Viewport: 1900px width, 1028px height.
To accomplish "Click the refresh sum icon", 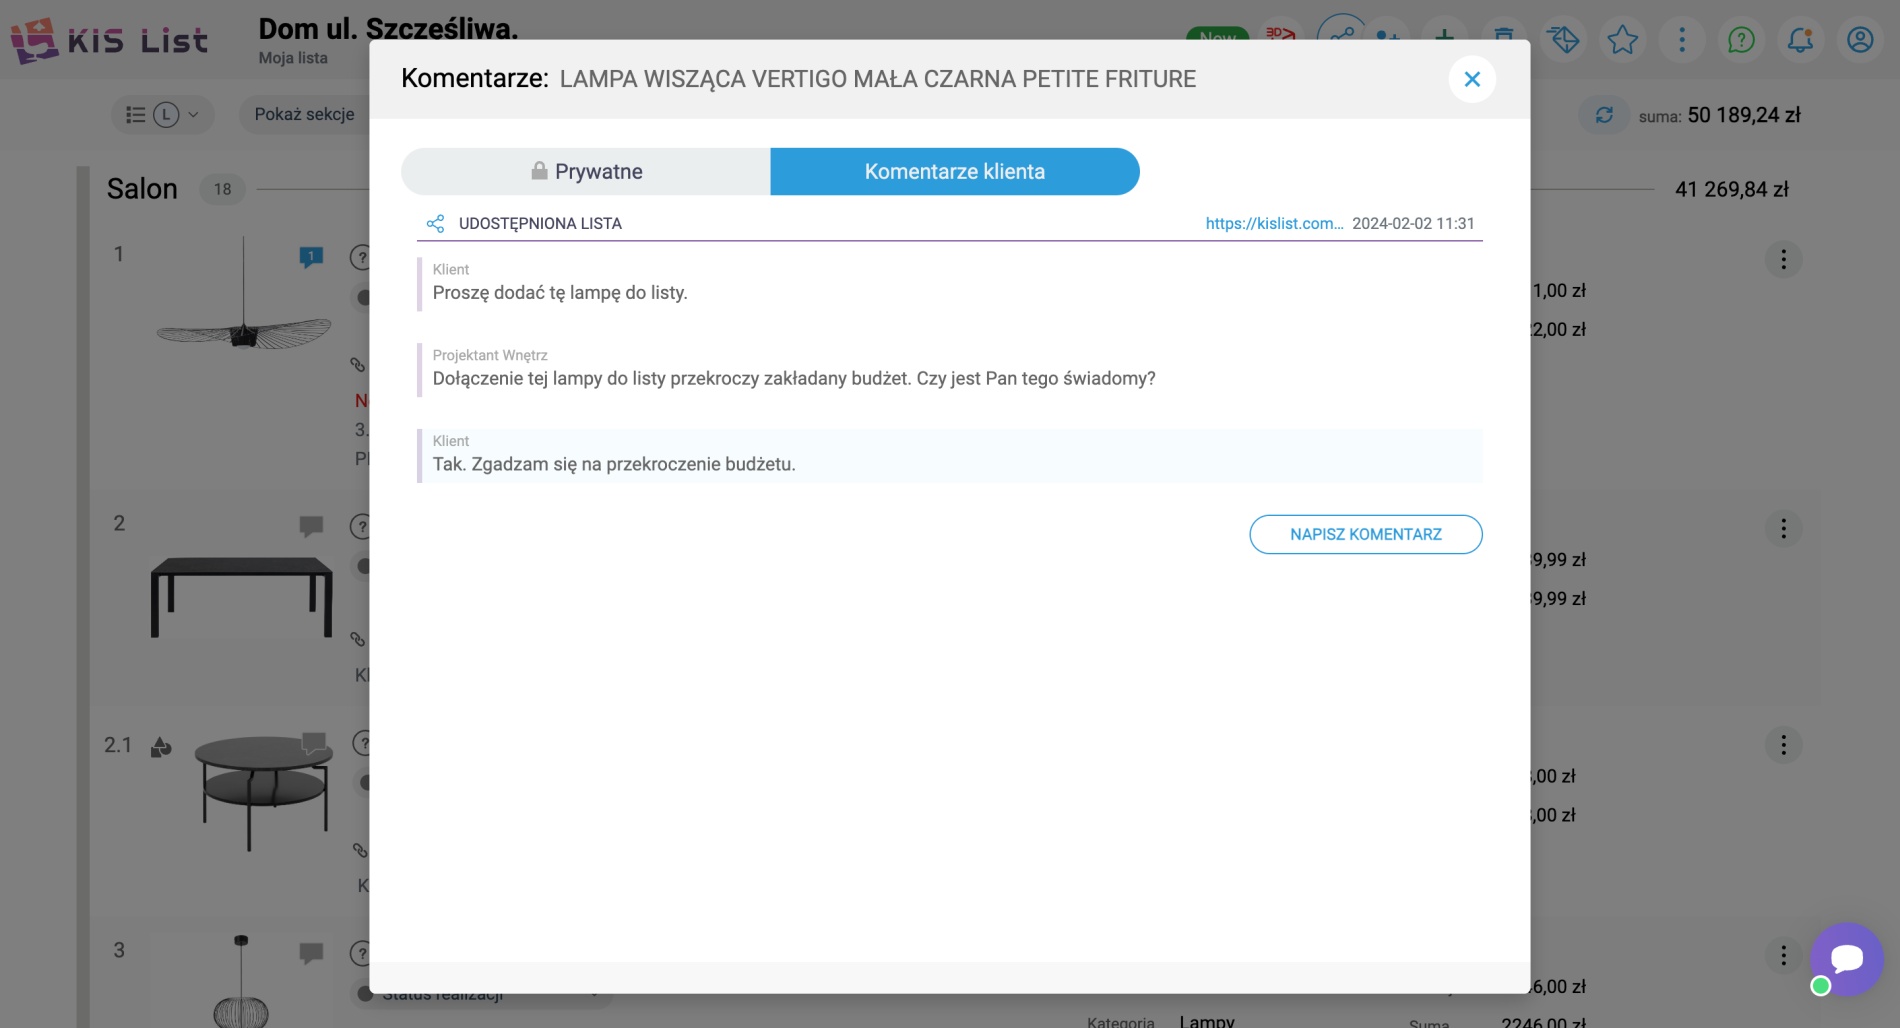I will 1604,115.
